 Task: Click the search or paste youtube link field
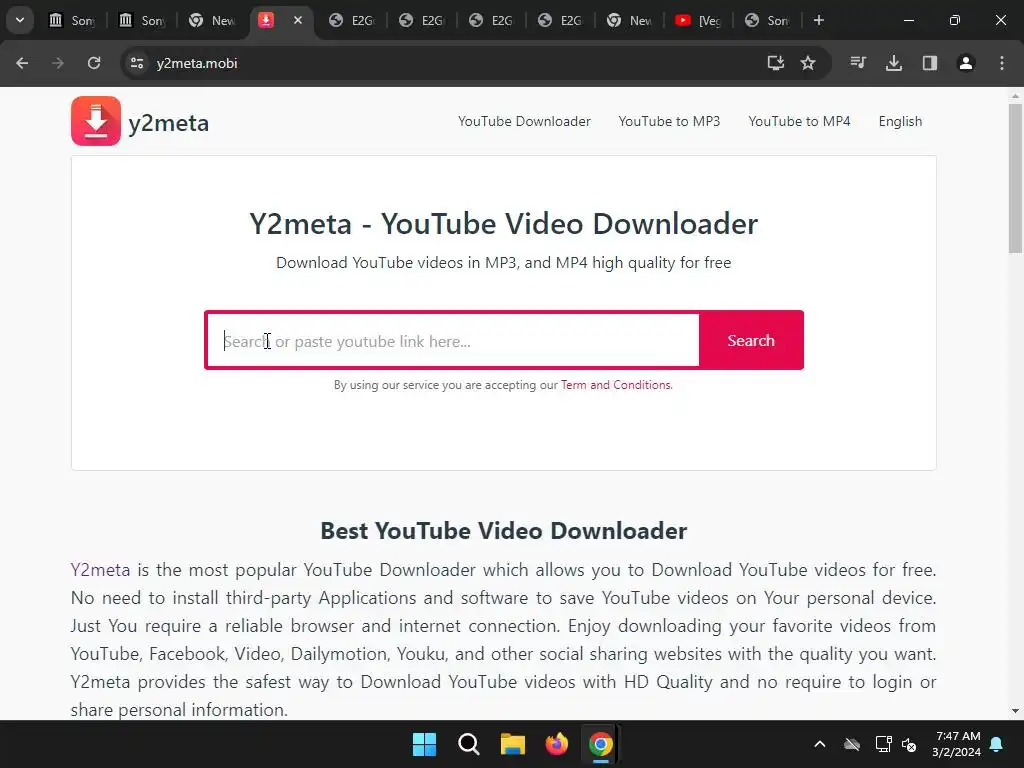tap(453, 340)
